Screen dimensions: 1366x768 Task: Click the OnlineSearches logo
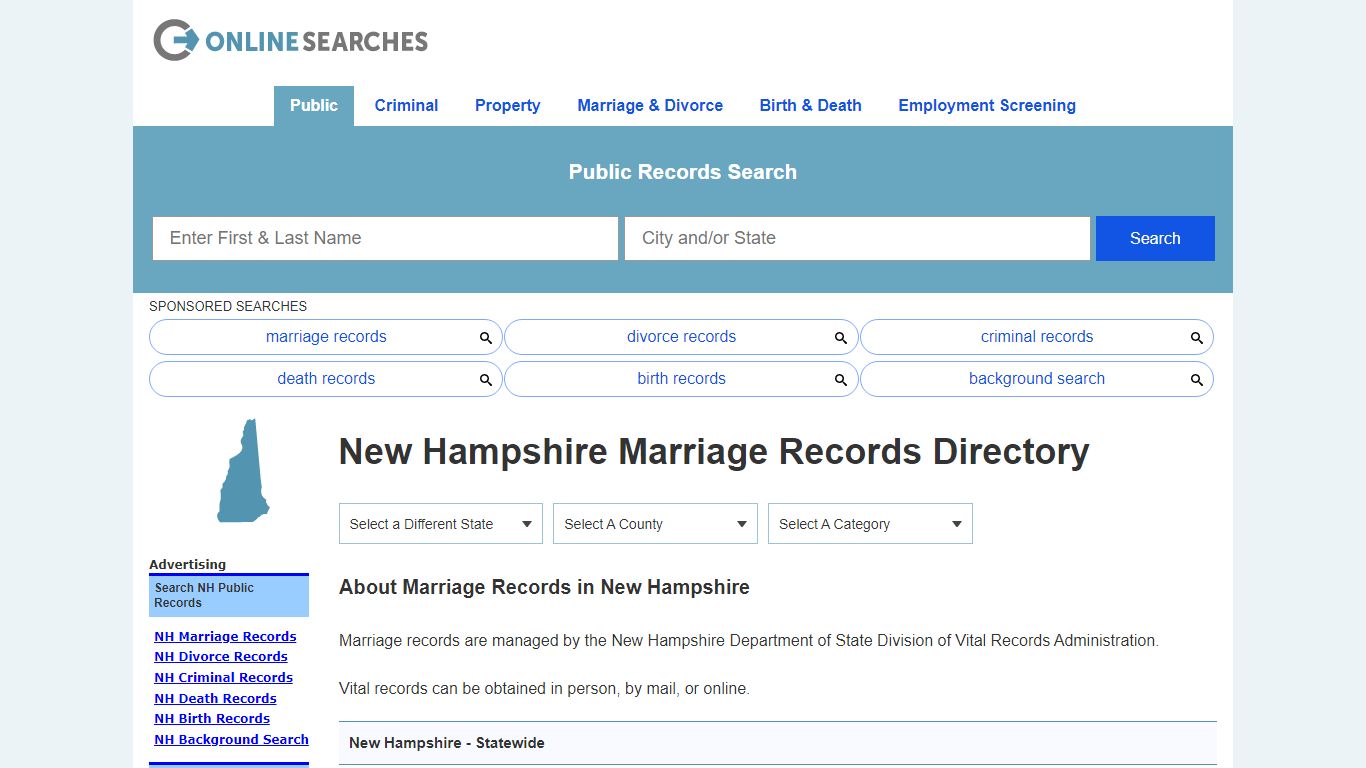tap(290, 41)
